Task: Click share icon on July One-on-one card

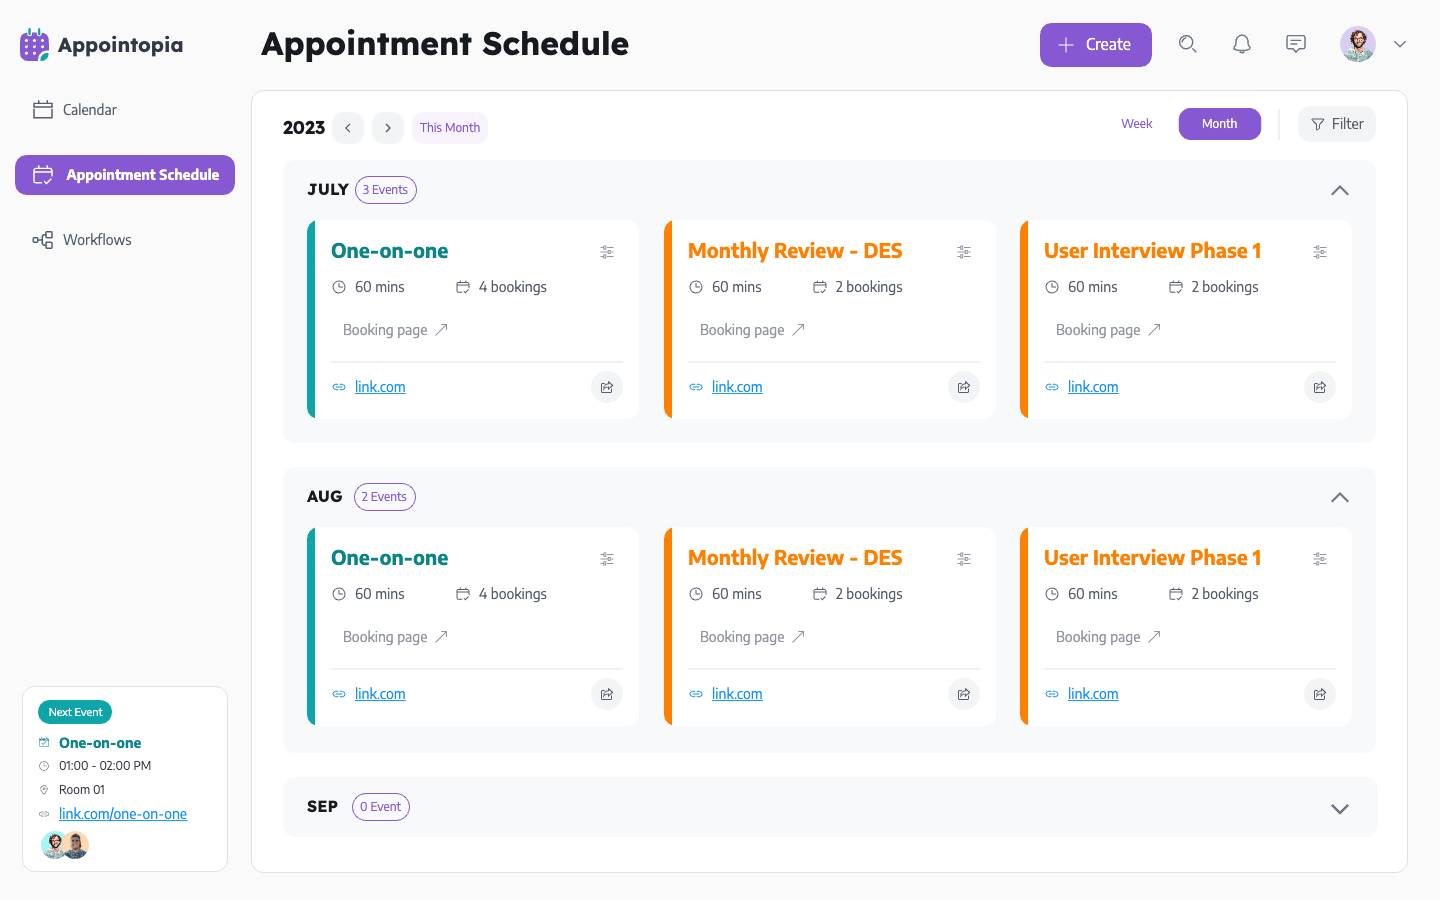Action: (607, 387)
